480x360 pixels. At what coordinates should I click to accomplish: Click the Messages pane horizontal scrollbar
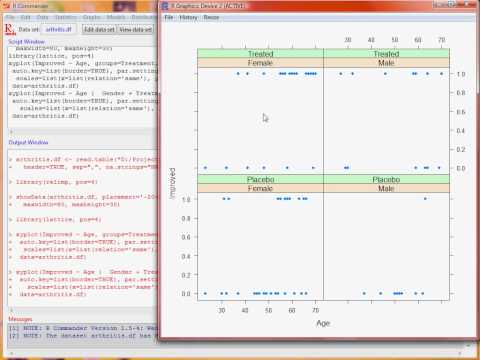(235, 353)
